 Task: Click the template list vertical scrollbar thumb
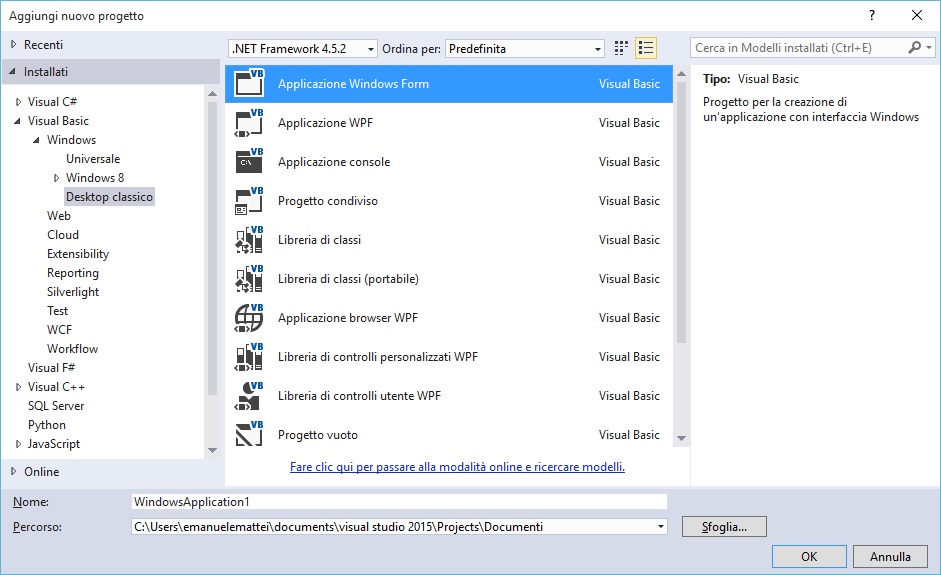pos(681,212)
